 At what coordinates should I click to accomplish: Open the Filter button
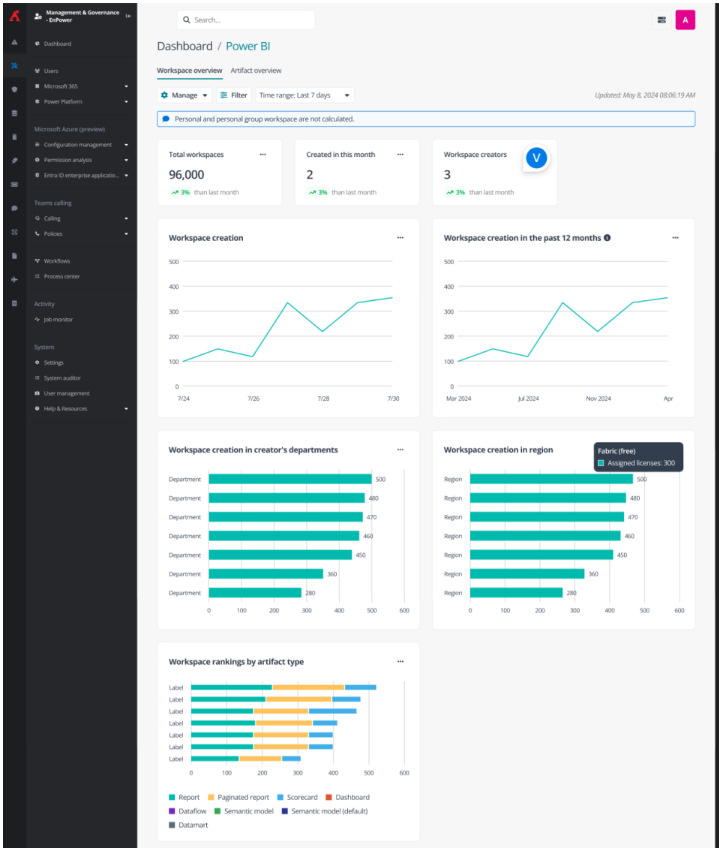point(233,95)
